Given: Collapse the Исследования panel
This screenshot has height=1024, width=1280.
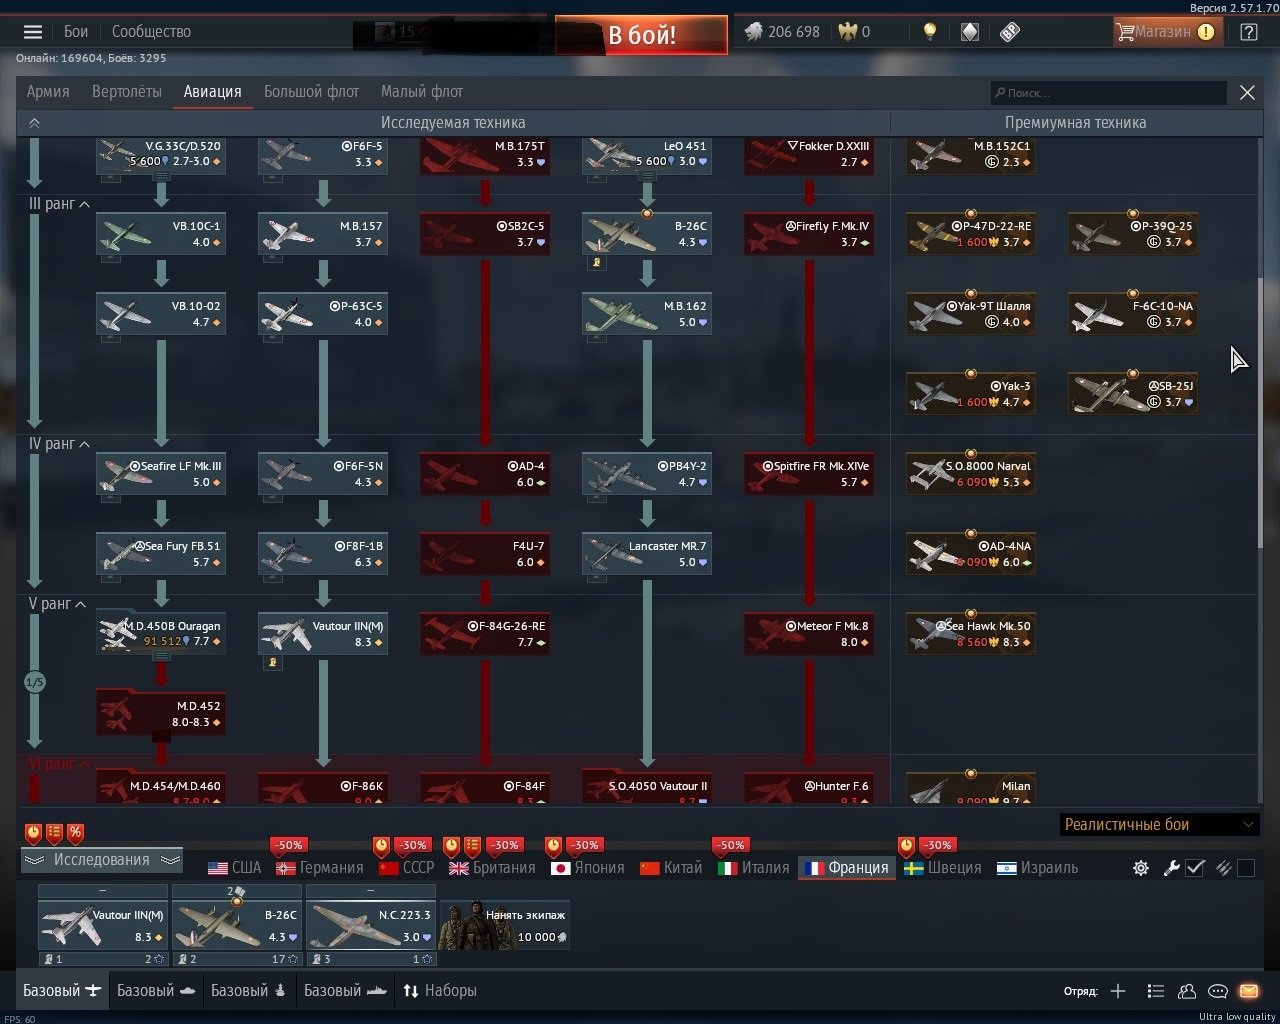Looking at the screenshot, I should (102, 860).
